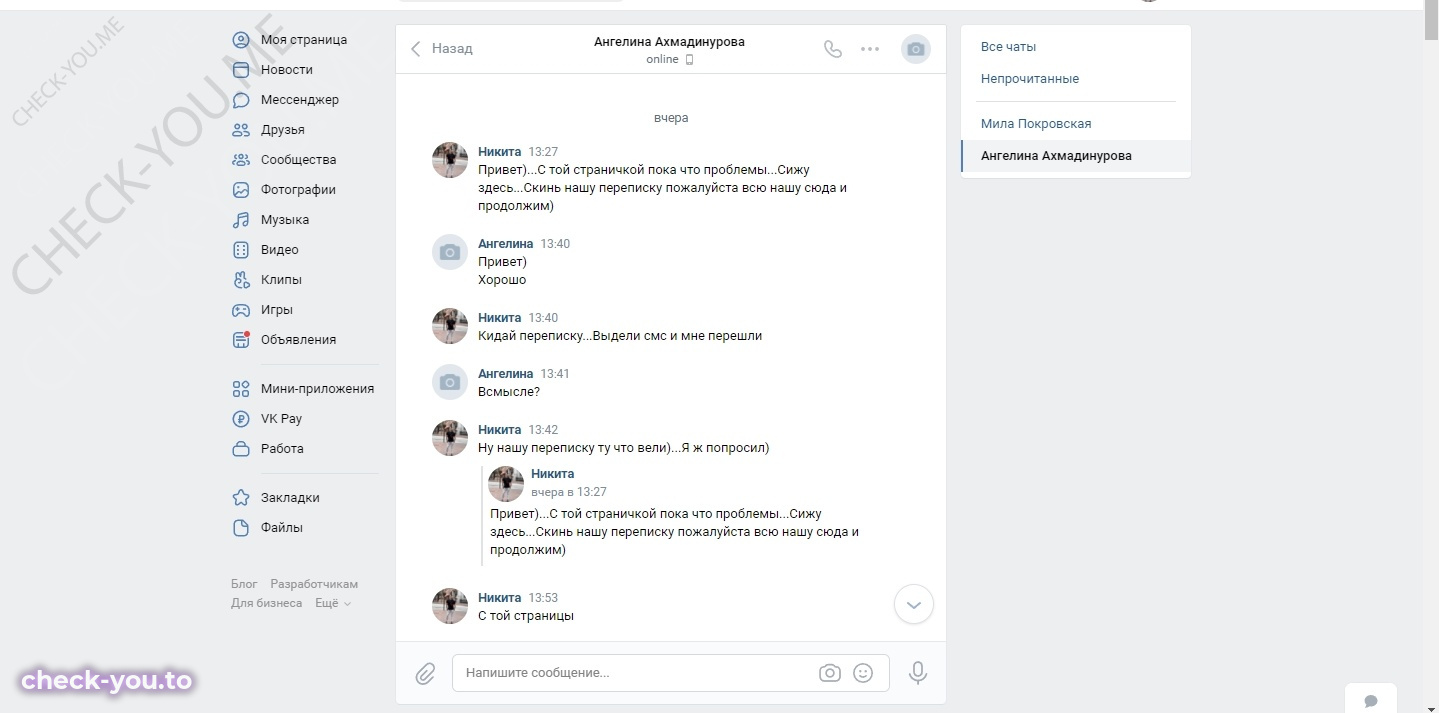Click Никита avatar in forwarded message
The width and height of the screenshot is (1439, 713).
506,484
